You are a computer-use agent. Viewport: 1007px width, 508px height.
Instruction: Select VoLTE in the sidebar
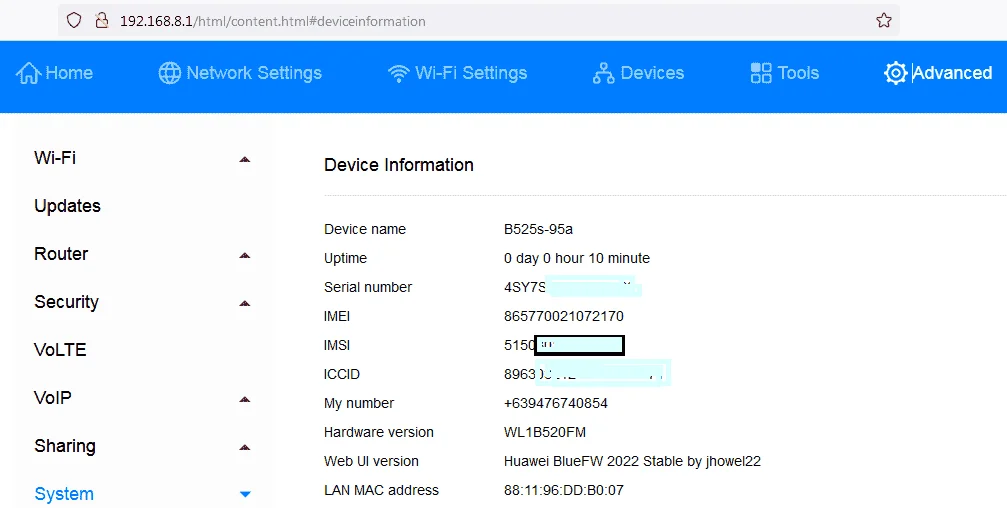(x=60, y=350)
